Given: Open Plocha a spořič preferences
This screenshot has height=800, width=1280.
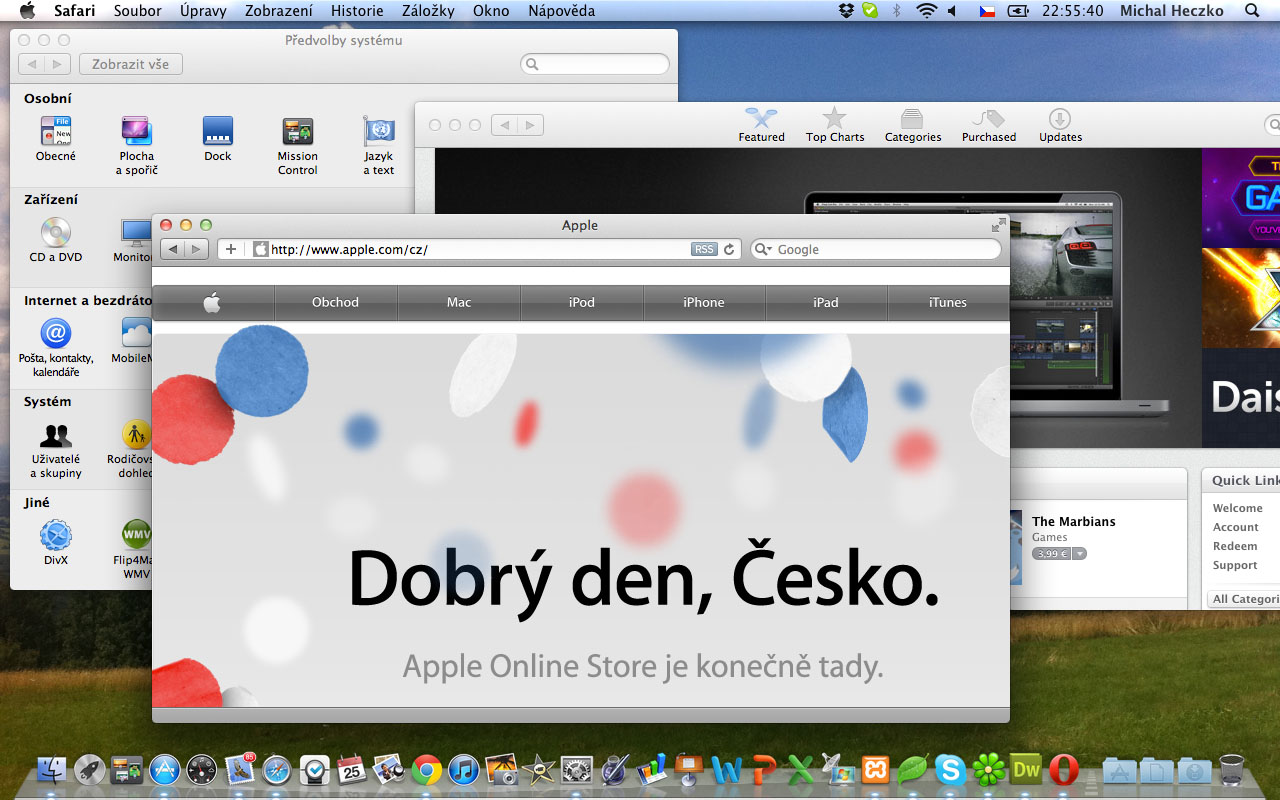Looking at the screenshot, I should [137, 146].
